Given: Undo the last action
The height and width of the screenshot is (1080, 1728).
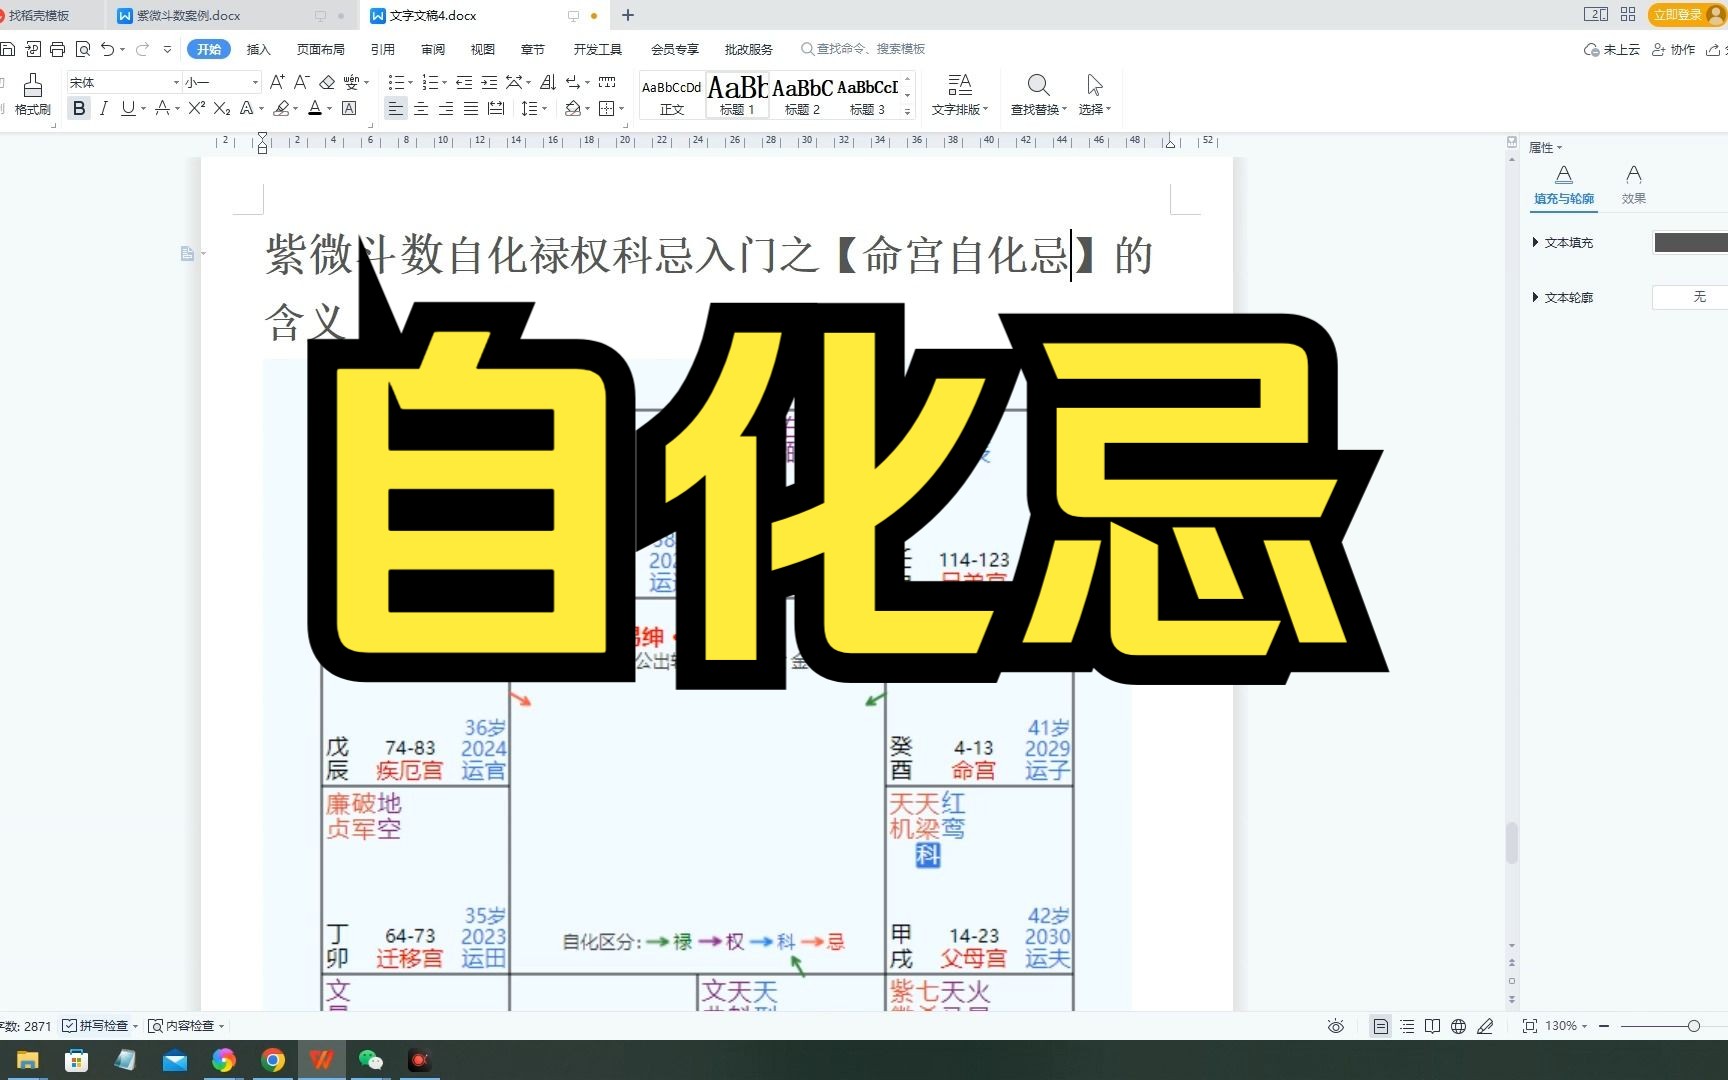Looking at the screenshot, I should [107, 49].
